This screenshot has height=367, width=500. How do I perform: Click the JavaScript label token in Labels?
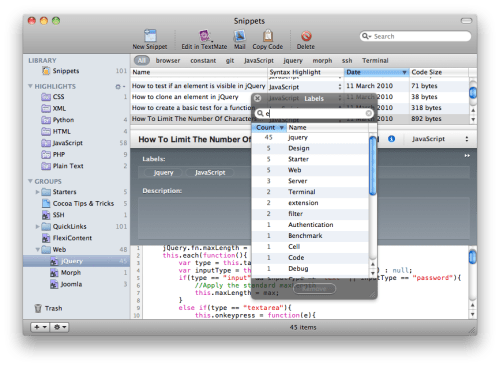click(210, 173)
